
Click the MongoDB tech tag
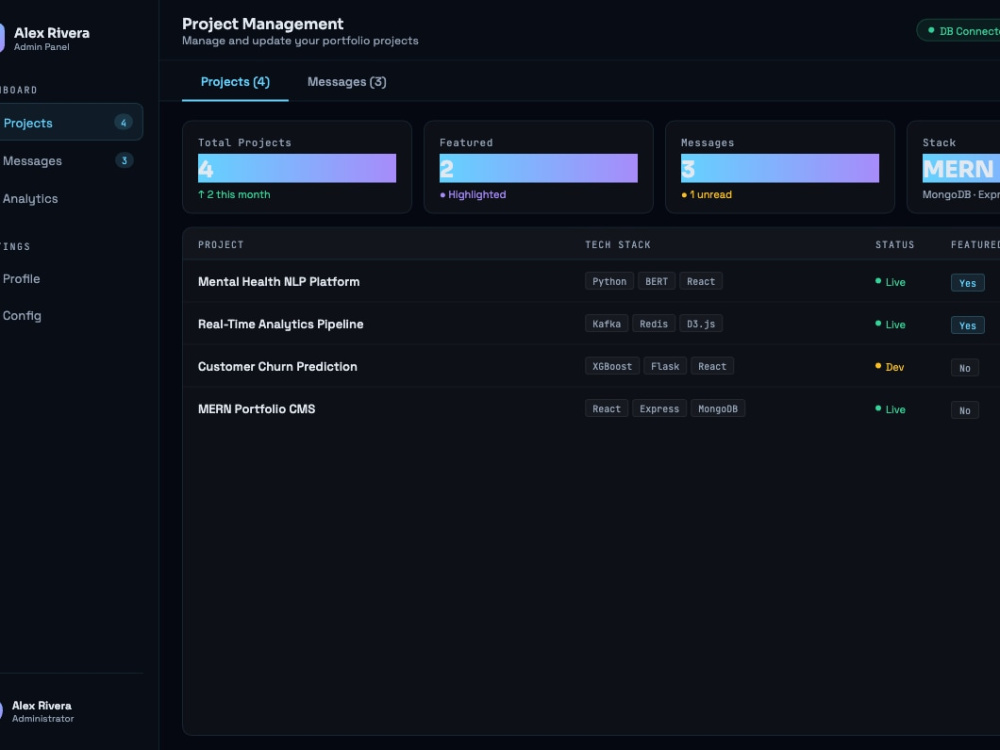(x=717, y=409)
